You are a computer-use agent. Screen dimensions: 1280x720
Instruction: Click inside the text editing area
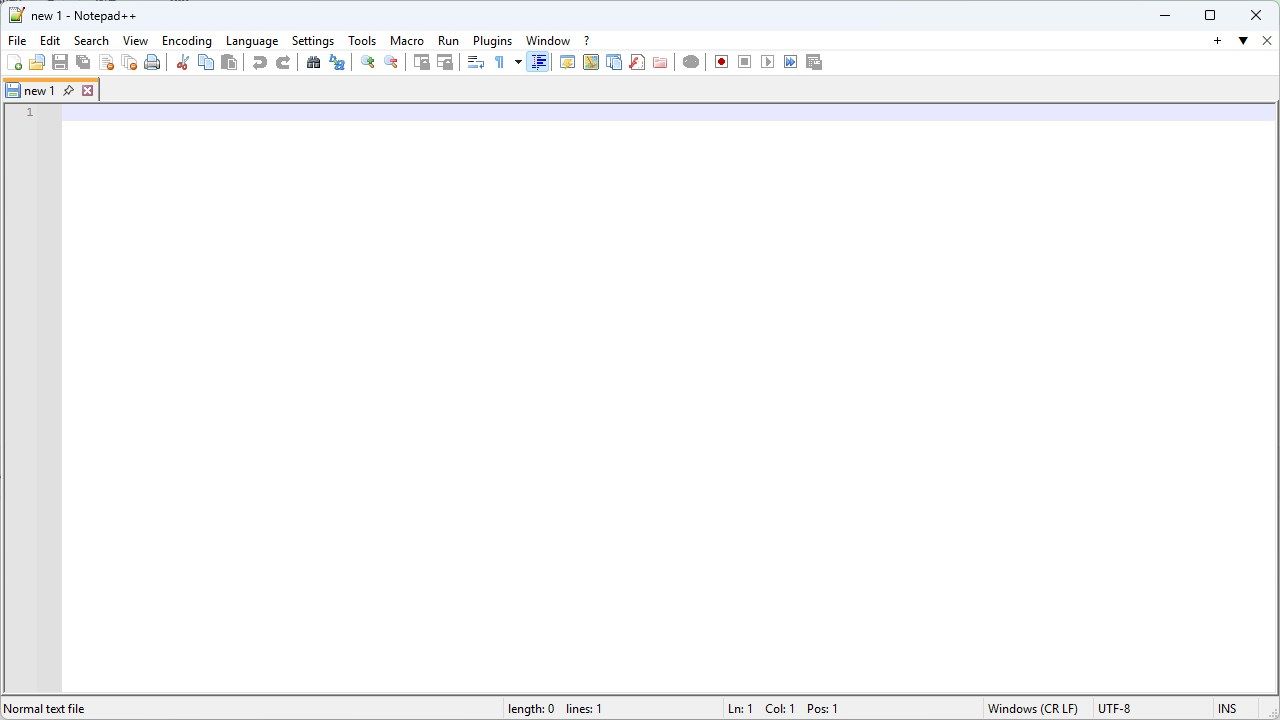pyautogui.click(x=668, y=397)
